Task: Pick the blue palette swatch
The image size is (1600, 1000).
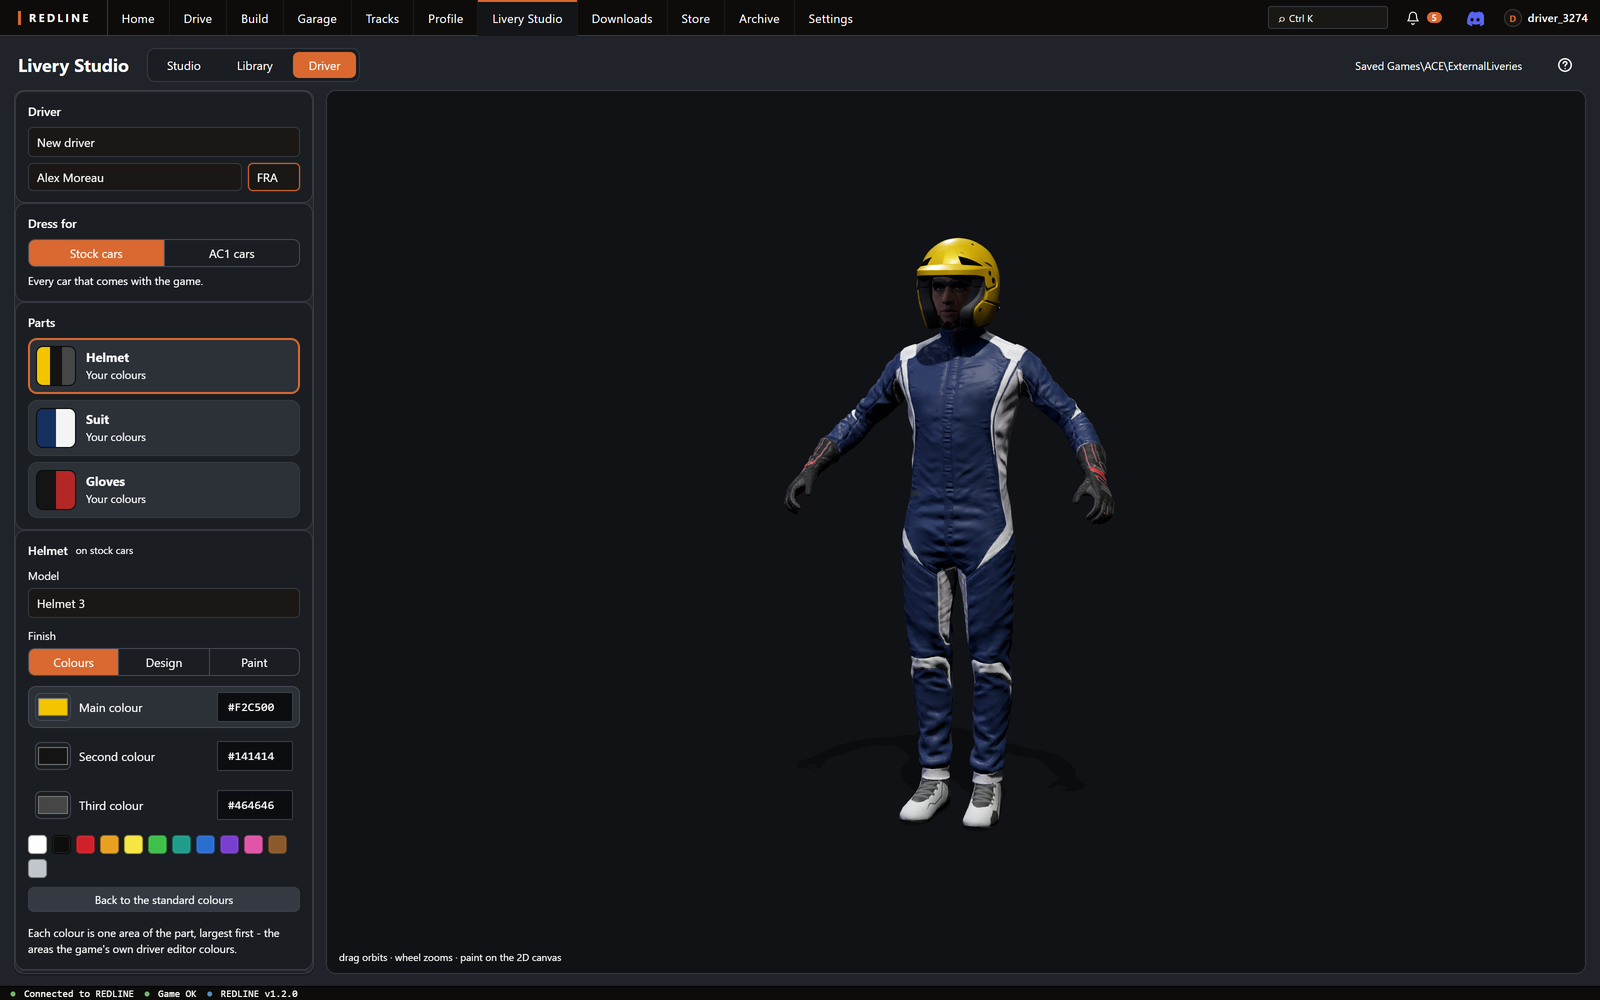Action: tap(206, 845)
